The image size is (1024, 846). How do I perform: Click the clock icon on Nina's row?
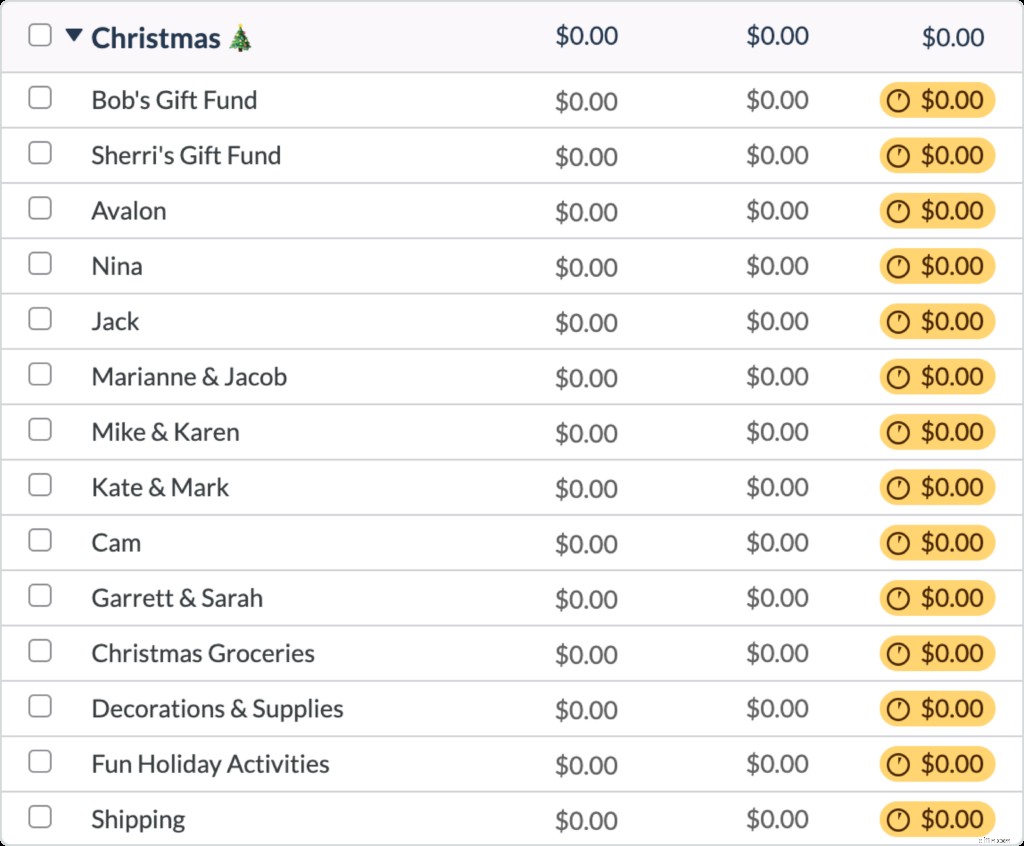tap(898, 266)
